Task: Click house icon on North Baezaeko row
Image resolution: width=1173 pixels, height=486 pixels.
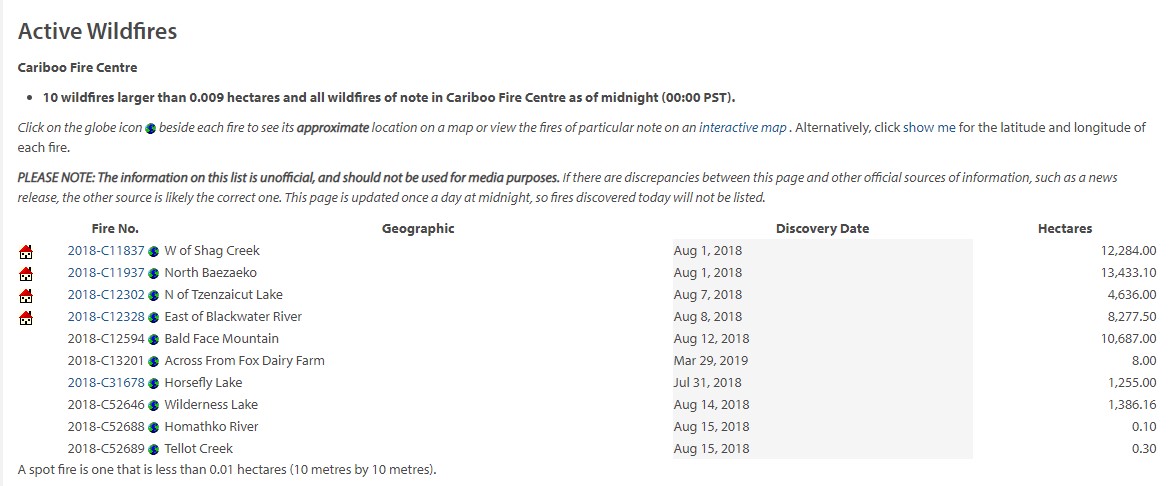Action: click(26, 274)
